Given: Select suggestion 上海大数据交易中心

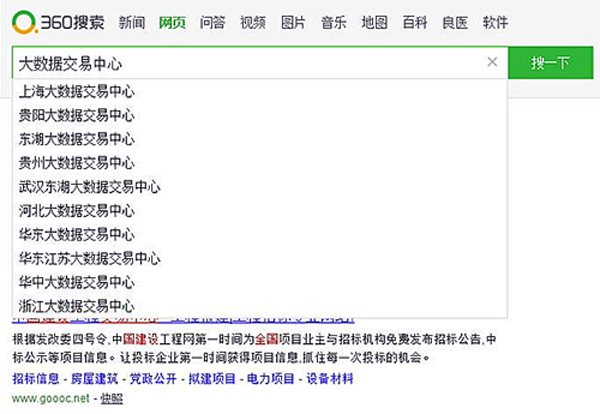Looking at the screenshot, I should point(260,92).
